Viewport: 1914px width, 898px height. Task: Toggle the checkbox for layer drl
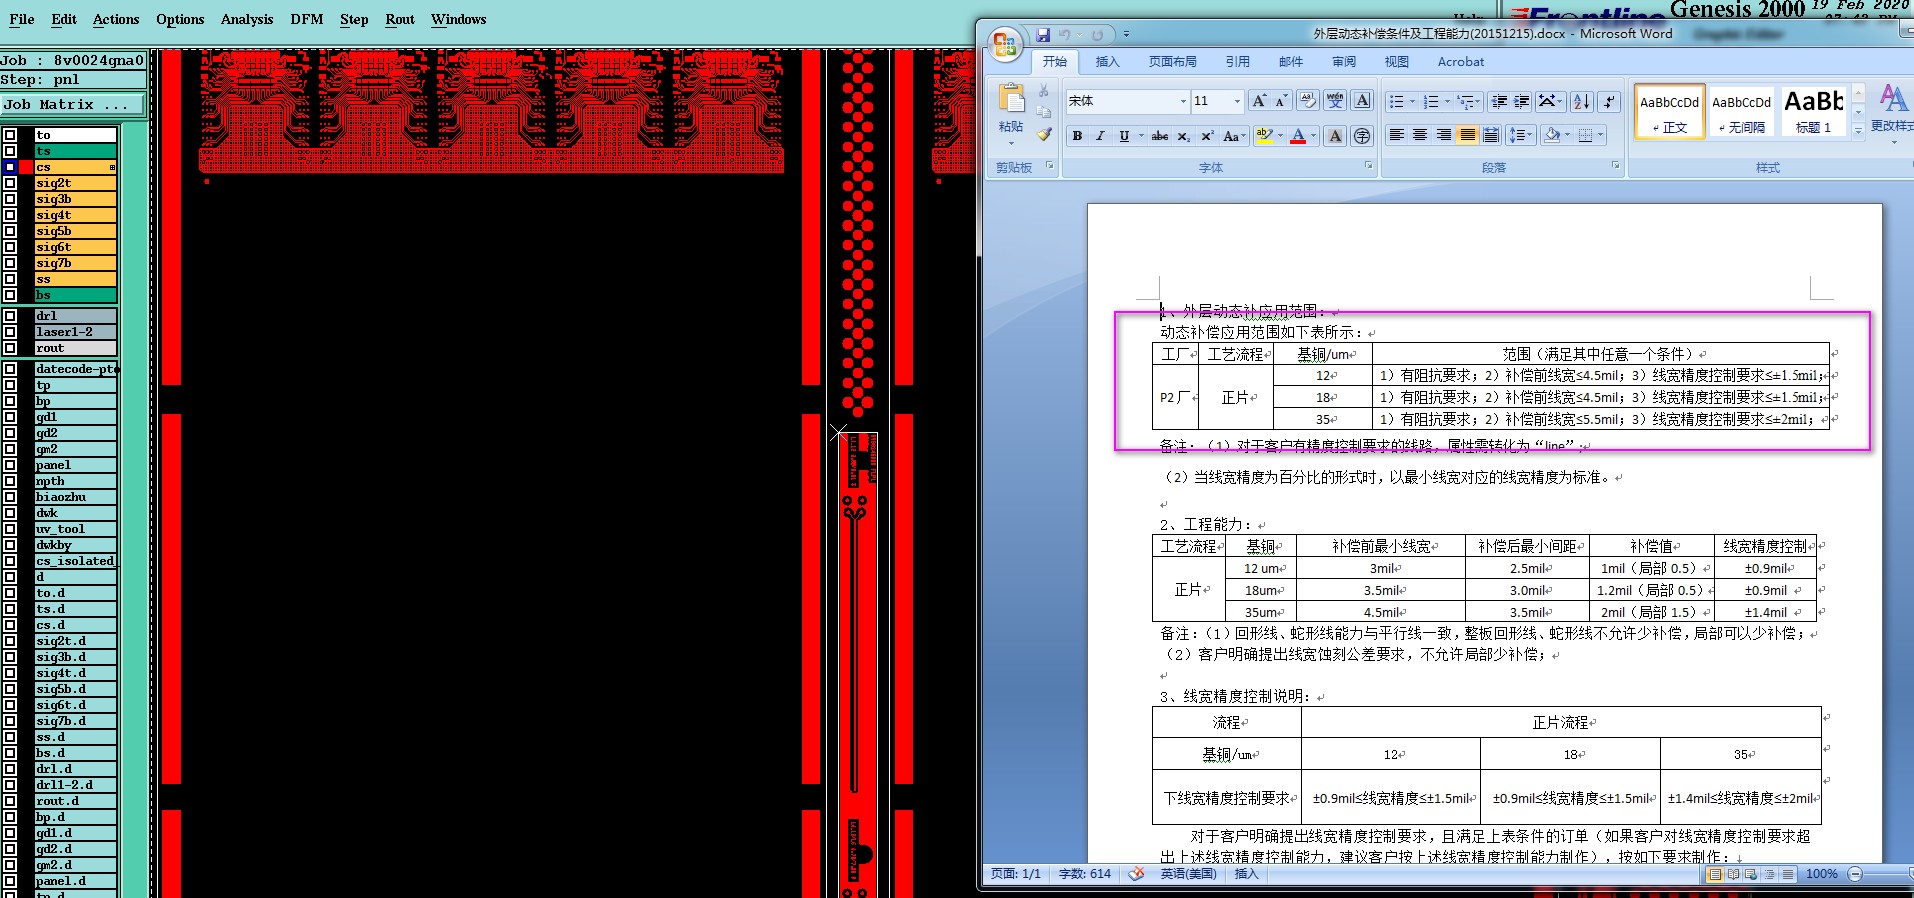[x=10, y=316]
